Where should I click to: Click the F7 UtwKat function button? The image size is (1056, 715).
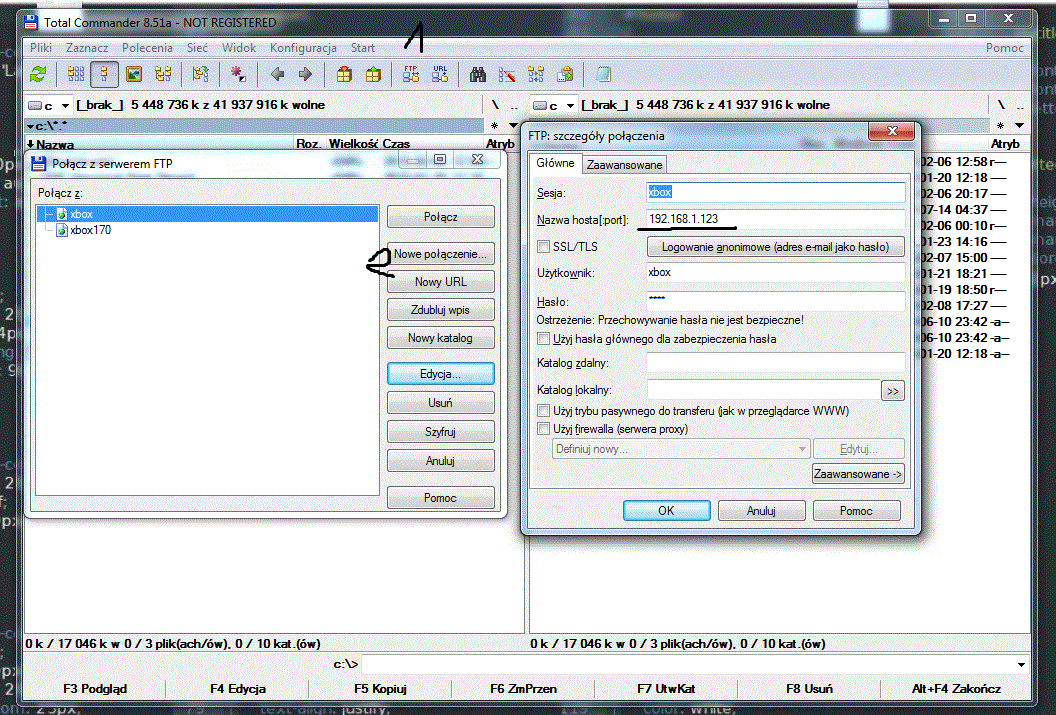pos(666,689)
